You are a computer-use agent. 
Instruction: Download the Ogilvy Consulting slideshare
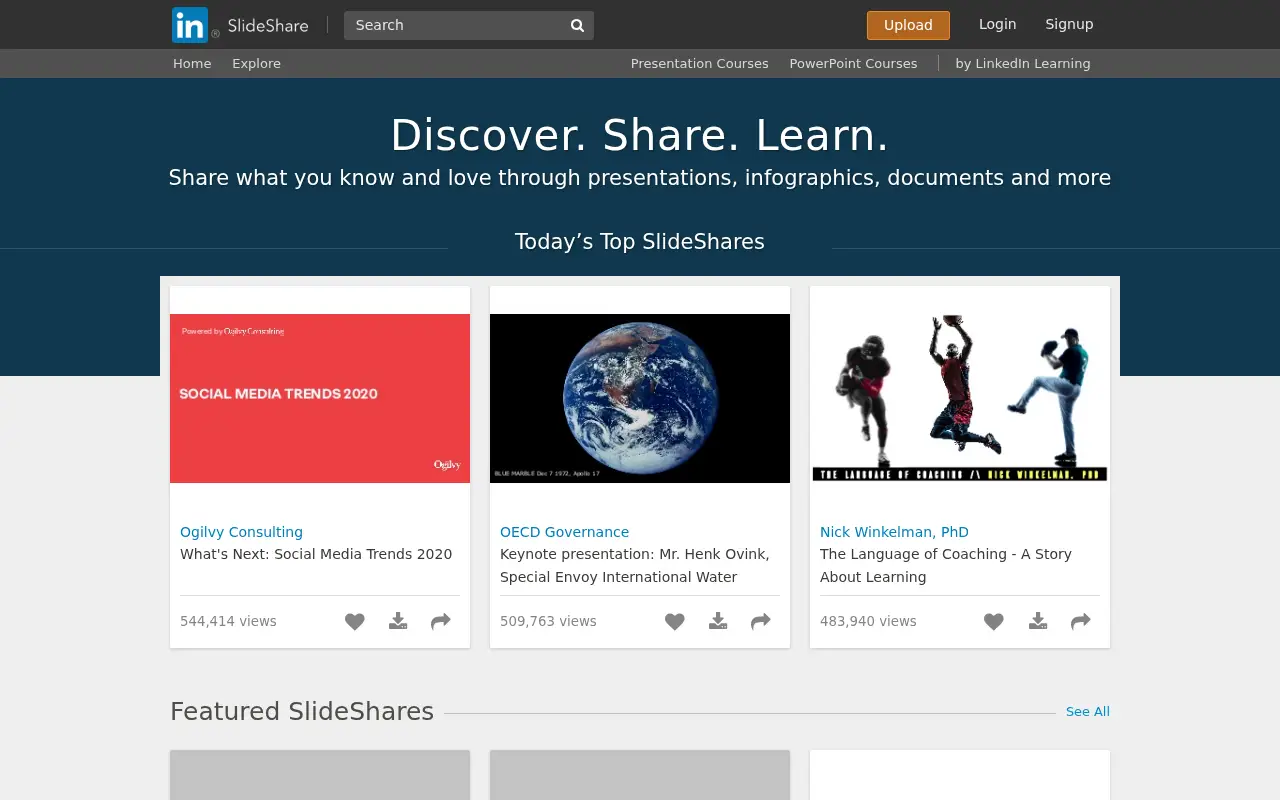[x=398, y=621]
